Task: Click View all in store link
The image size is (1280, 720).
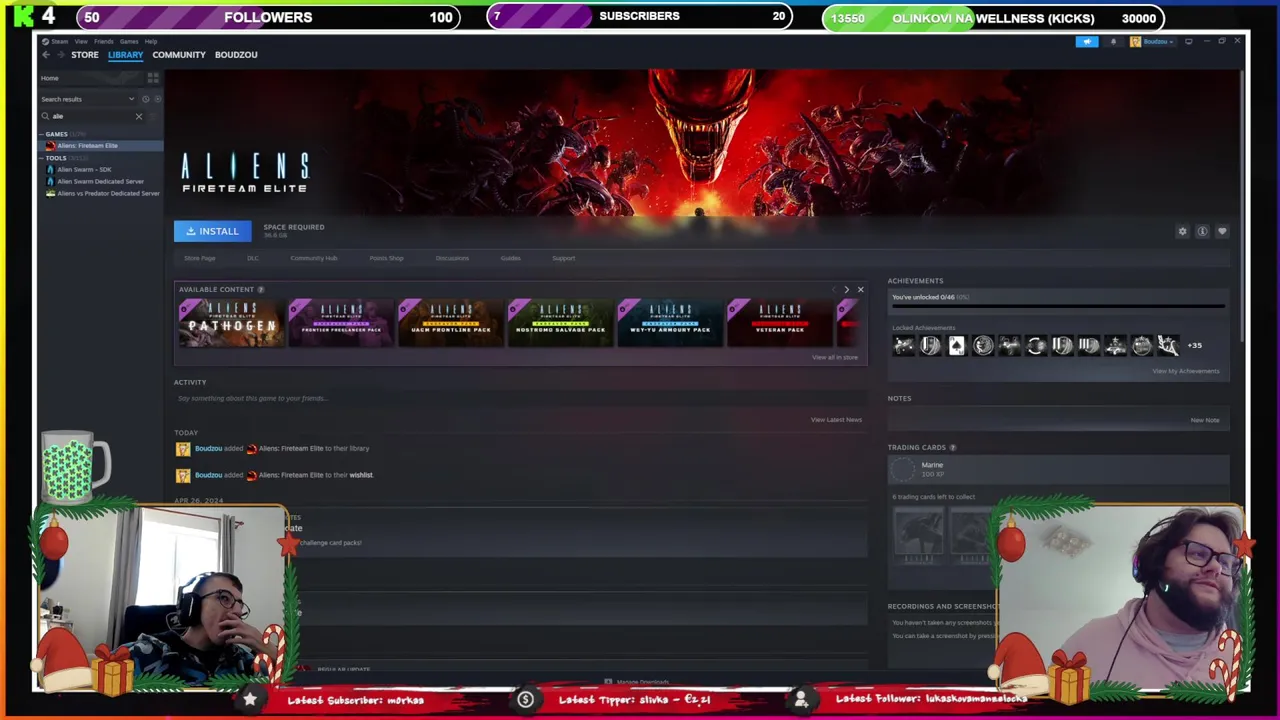Action: click(835, 358)
